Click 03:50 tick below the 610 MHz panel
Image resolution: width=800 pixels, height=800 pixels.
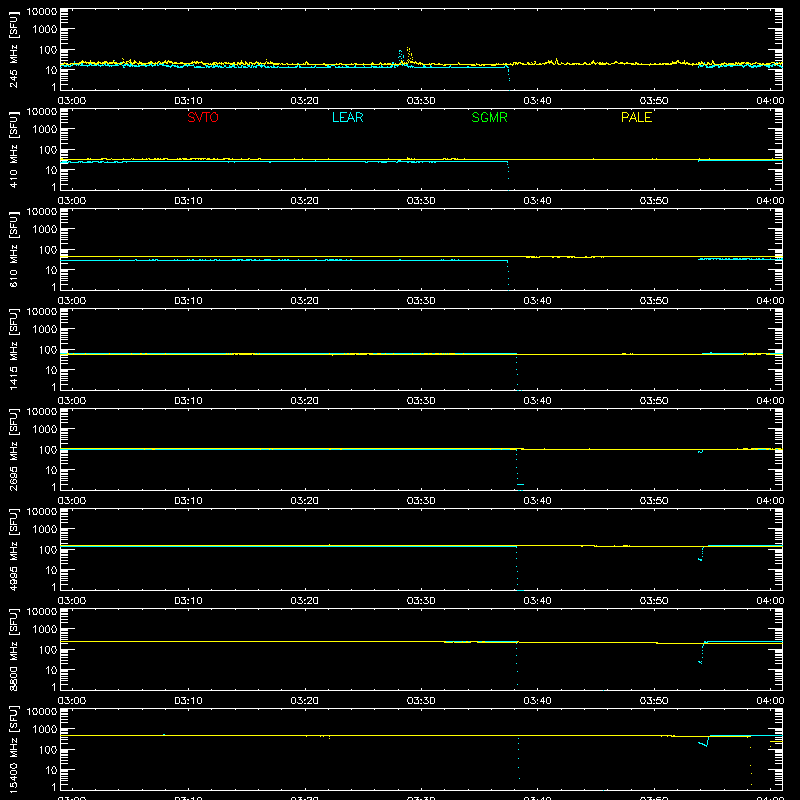tap(654, 301)
